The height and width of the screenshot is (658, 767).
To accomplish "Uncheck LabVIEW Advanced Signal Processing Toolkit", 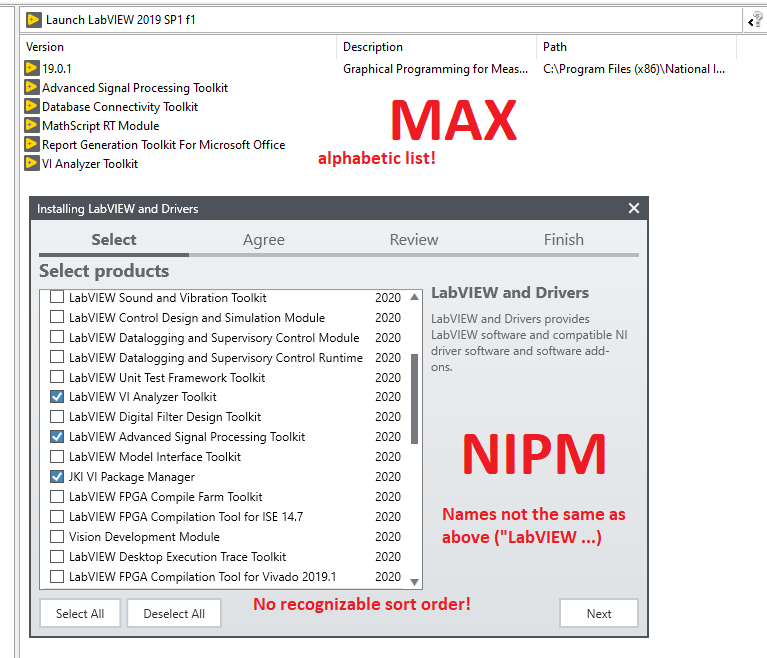I will click(x=57, y=436).
